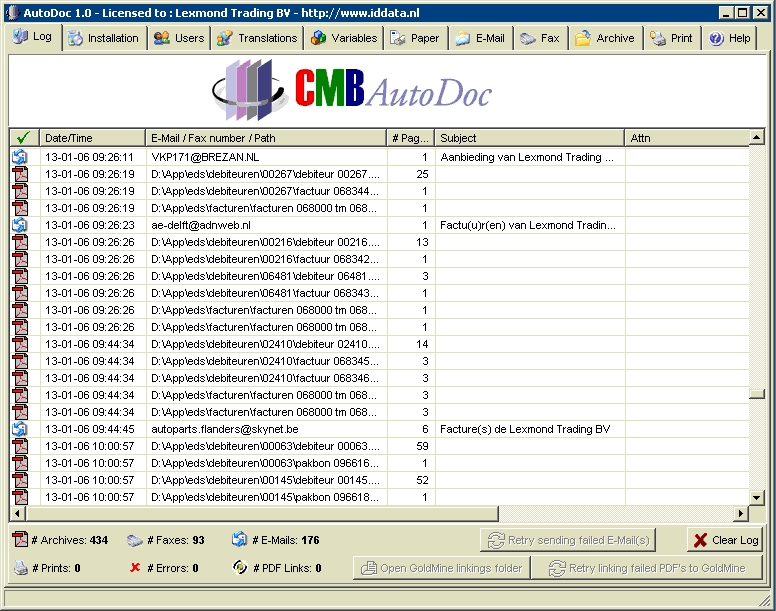Viewport: 776px width, 611px height.
Task: Click the horizontal scroll left arrow
Action: [17, 514]
